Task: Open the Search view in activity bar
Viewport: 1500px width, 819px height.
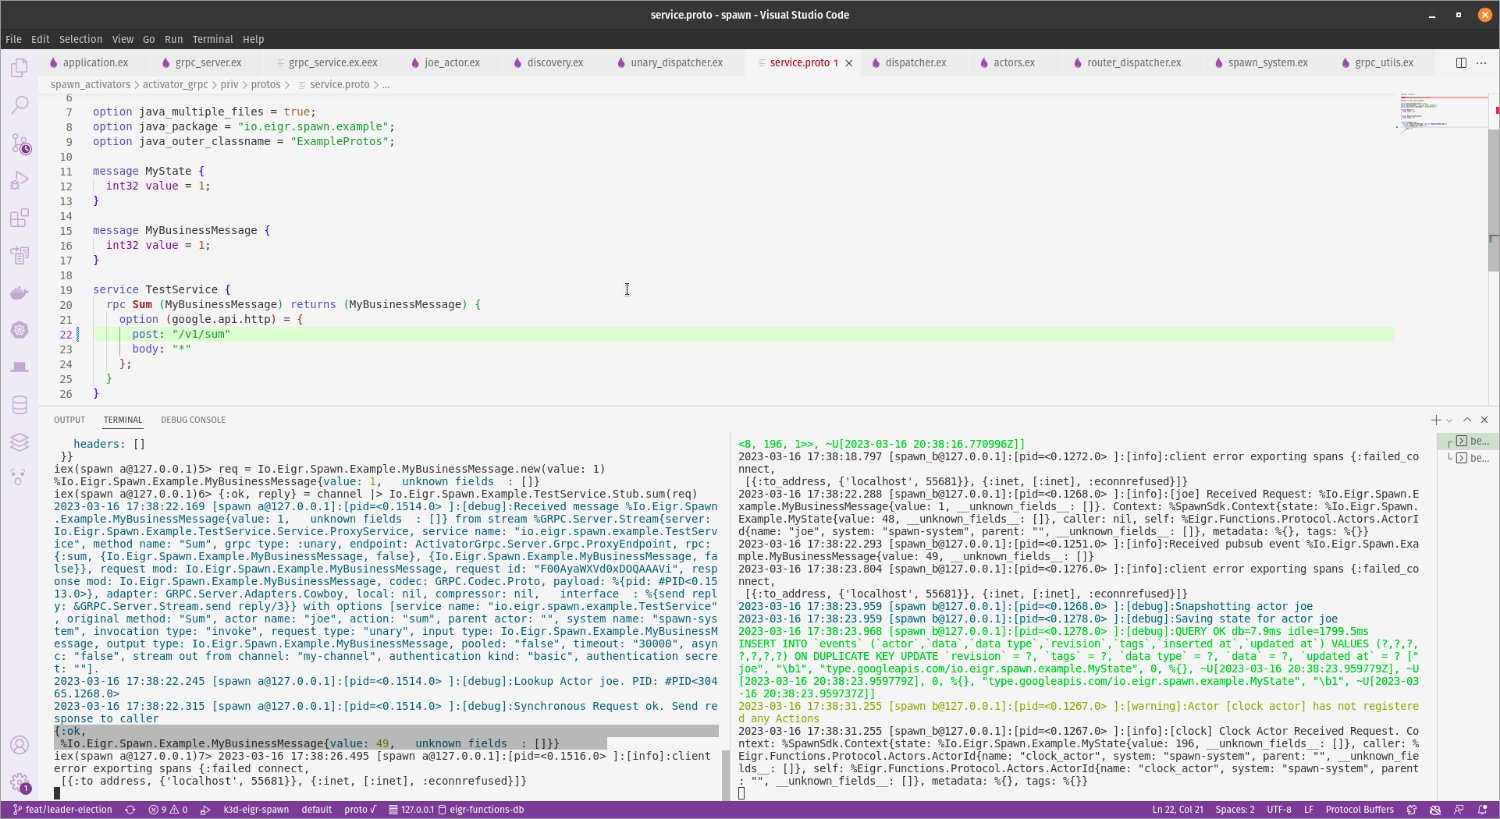Action: [x=19, y=105]
